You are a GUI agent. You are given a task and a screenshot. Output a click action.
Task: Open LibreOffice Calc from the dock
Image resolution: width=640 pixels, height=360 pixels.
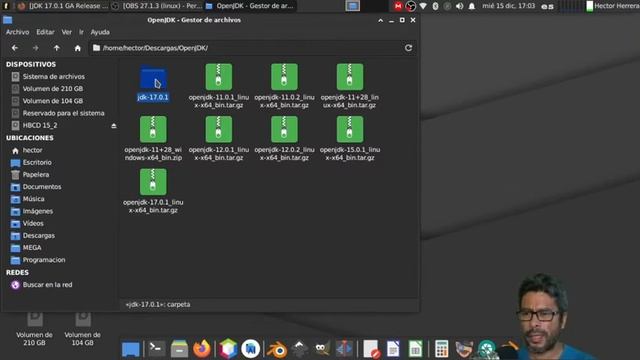pos(415,349)
